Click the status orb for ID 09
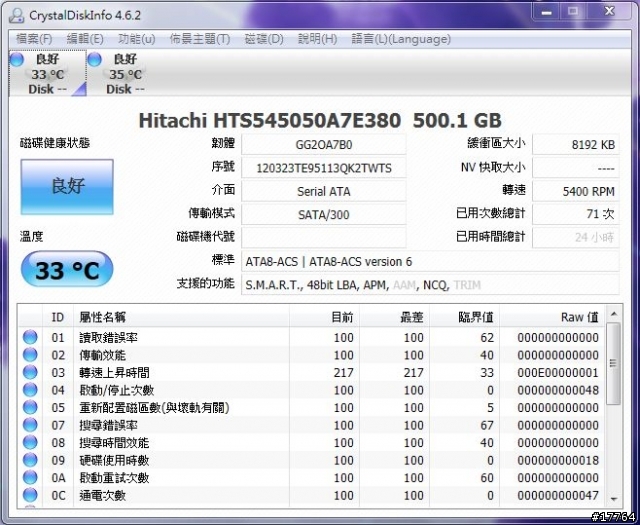640x525 pixels. tap(30, 460)
